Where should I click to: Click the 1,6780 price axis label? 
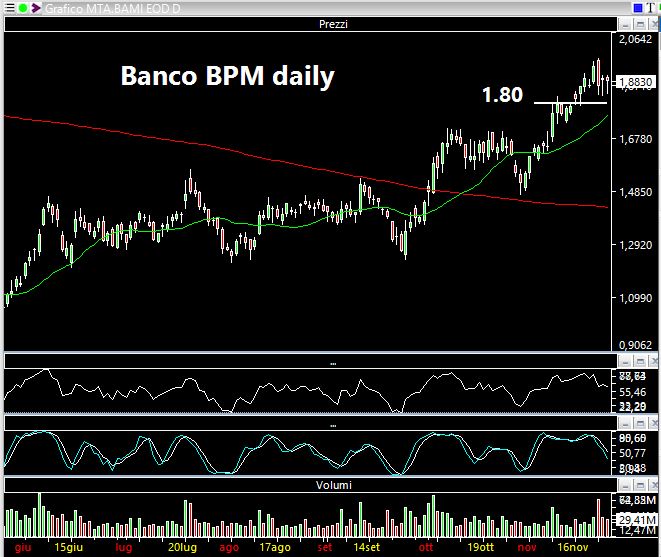coord(635,139)
